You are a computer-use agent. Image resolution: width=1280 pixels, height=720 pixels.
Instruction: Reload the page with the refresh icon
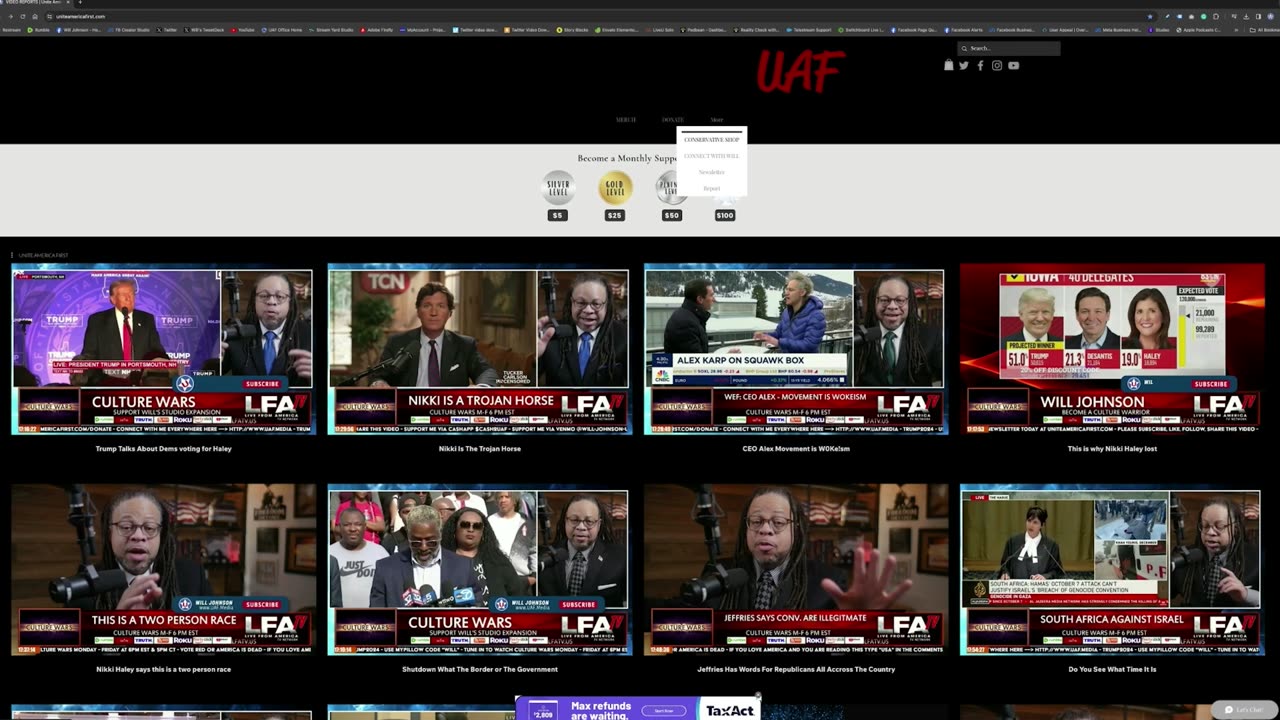[23, 16]
